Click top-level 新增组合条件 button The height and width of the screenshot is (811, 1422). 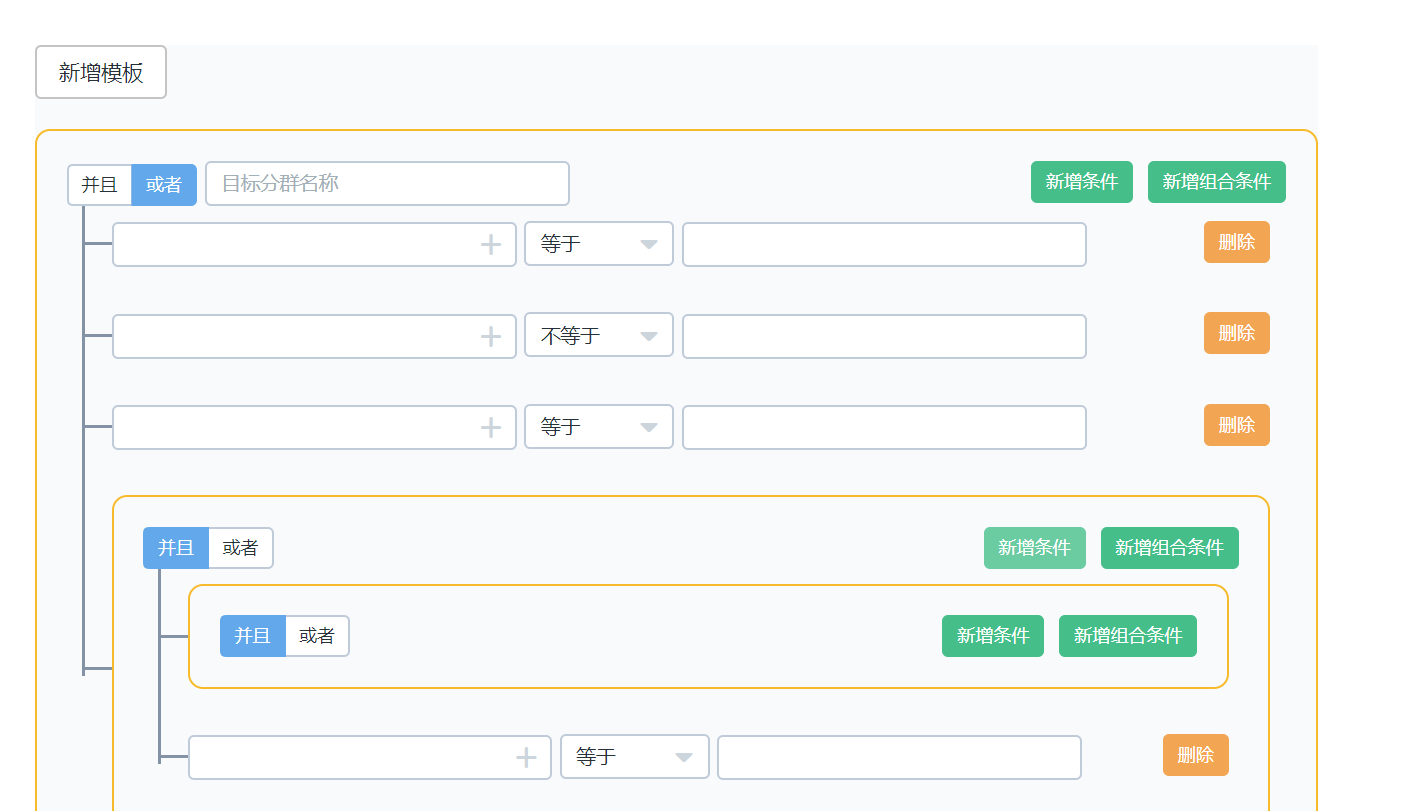(x=1216, y=182)
